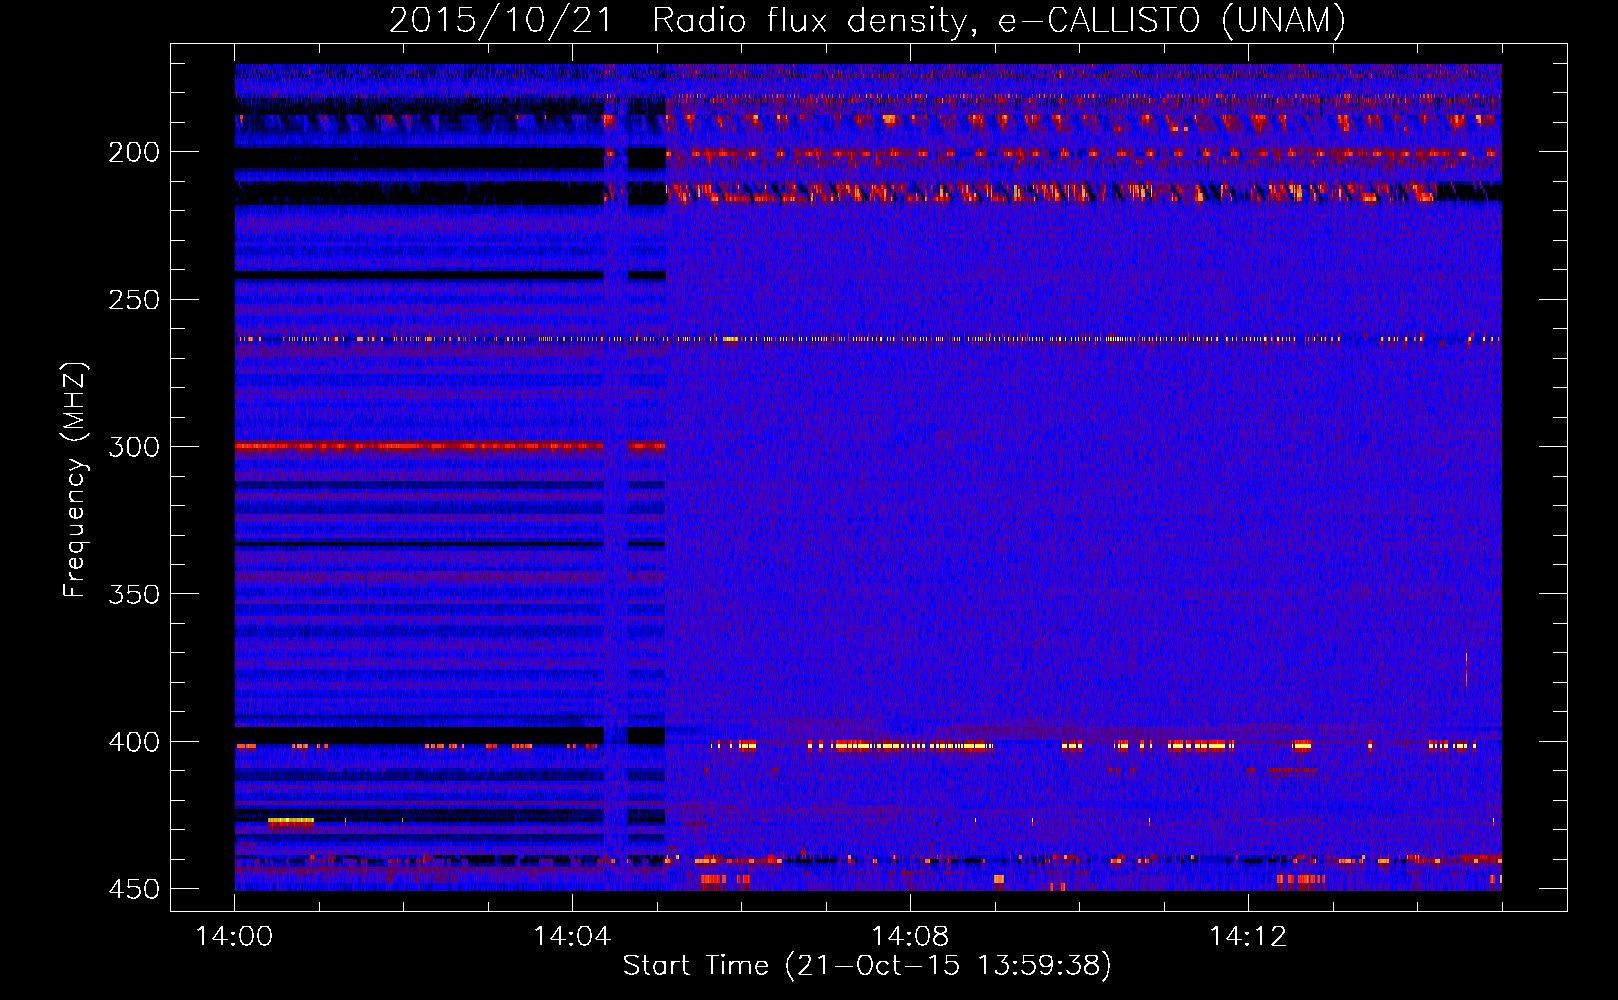Click the 250 frequency tick label
This screenshot has width=1618, height=1000.
pos(134,299)
